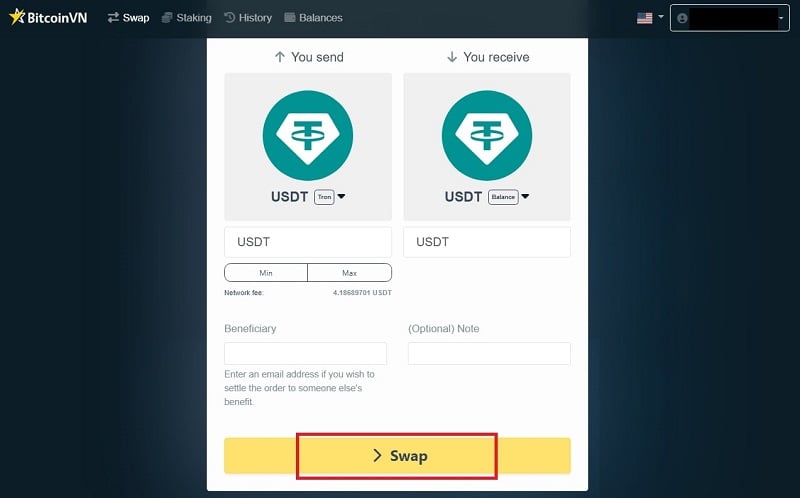
Task: Click the Swap arrows icon in navbar
Action: point(113,17)
